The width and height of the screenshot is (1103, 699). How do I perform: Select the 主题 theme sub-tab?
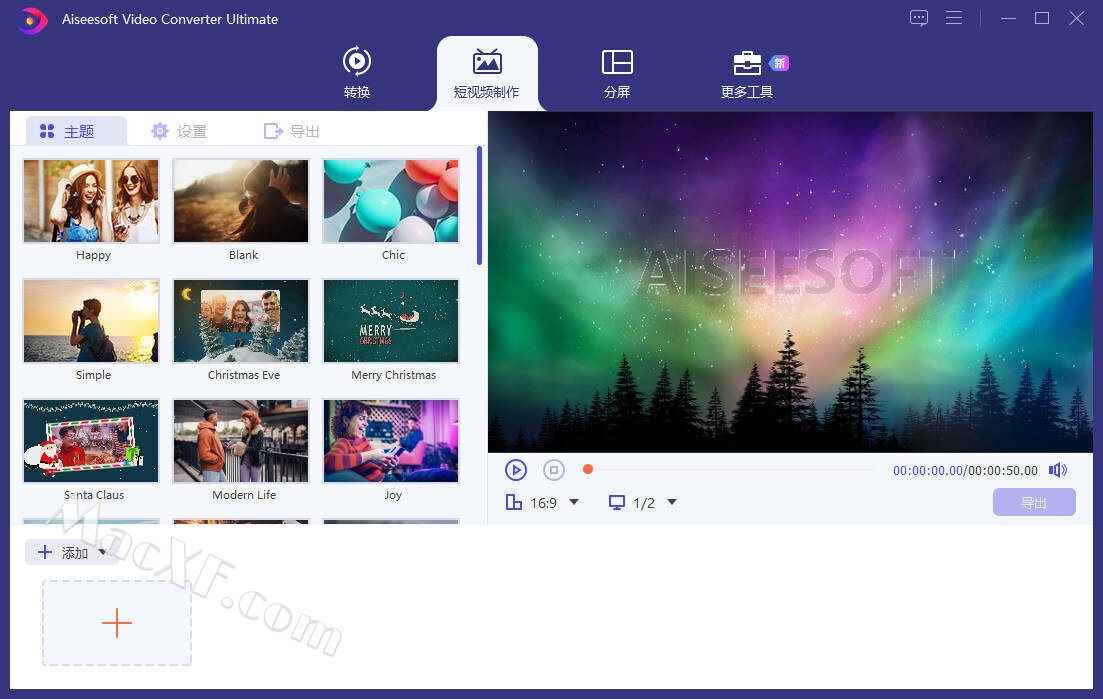click(76, 131)
